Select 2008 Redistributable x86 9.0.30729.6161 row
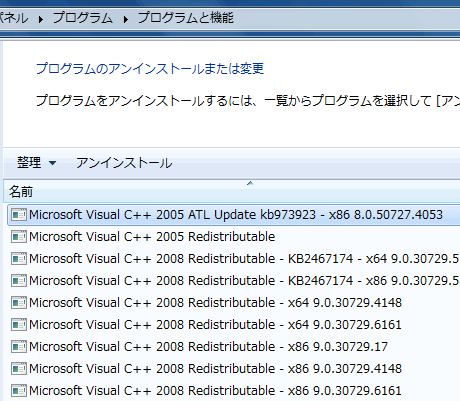460x401 pixels. click(215, 391)
